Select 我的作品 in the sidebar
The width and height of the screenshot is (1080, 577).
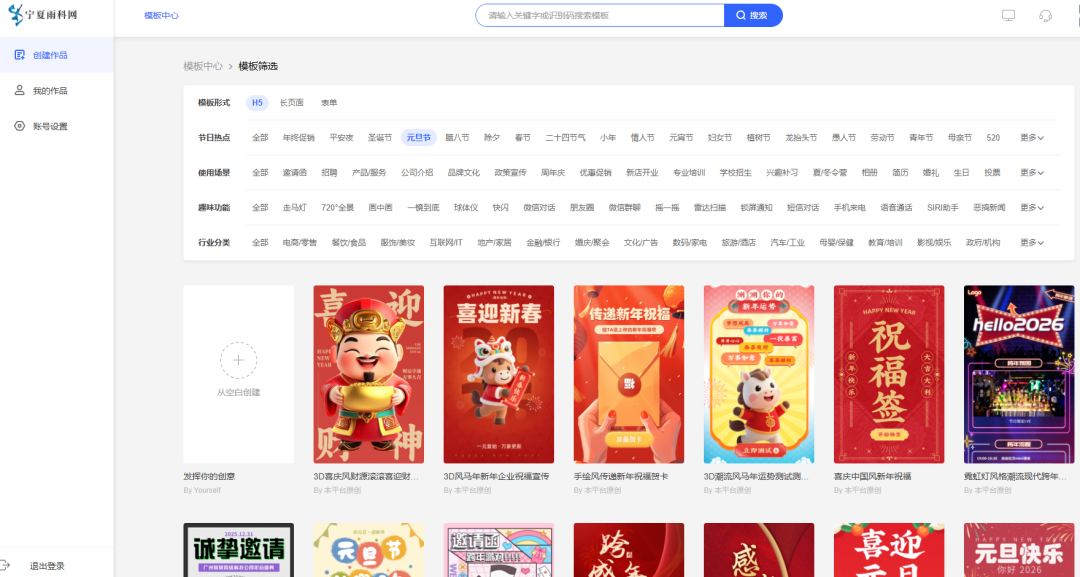(57, 89)
